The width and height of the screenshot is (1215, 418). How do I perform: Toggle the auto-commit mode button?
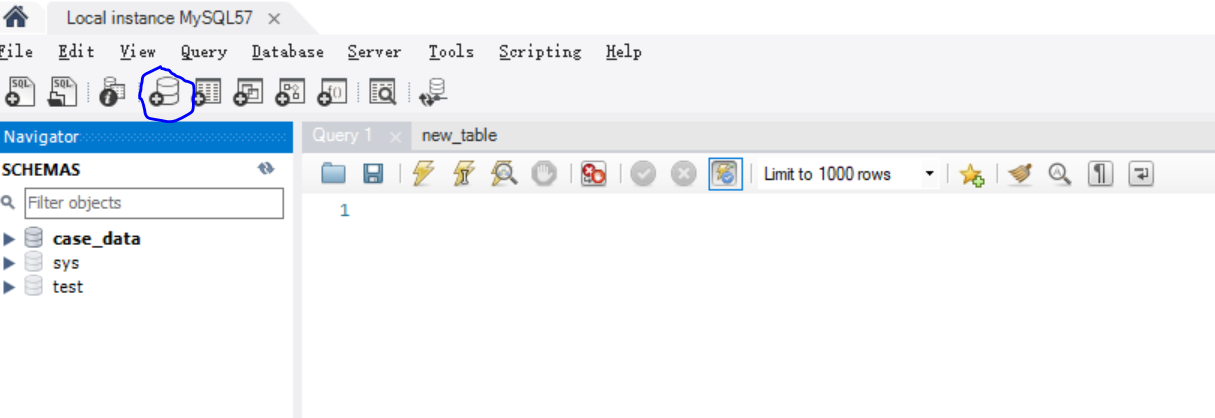tap(726, 174)
